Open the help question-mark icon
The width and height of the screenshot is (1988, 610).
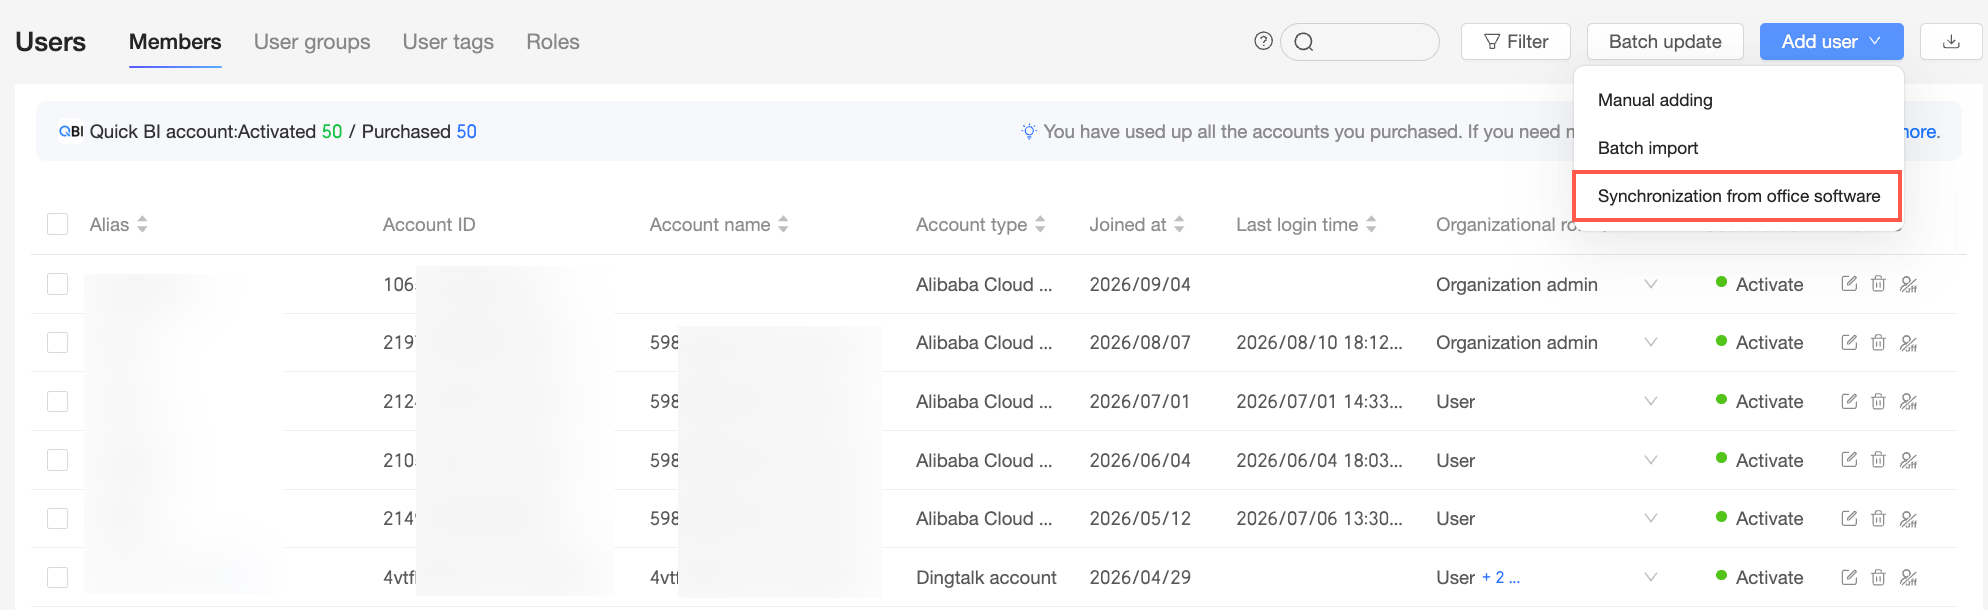click(x=1263, y=41)
